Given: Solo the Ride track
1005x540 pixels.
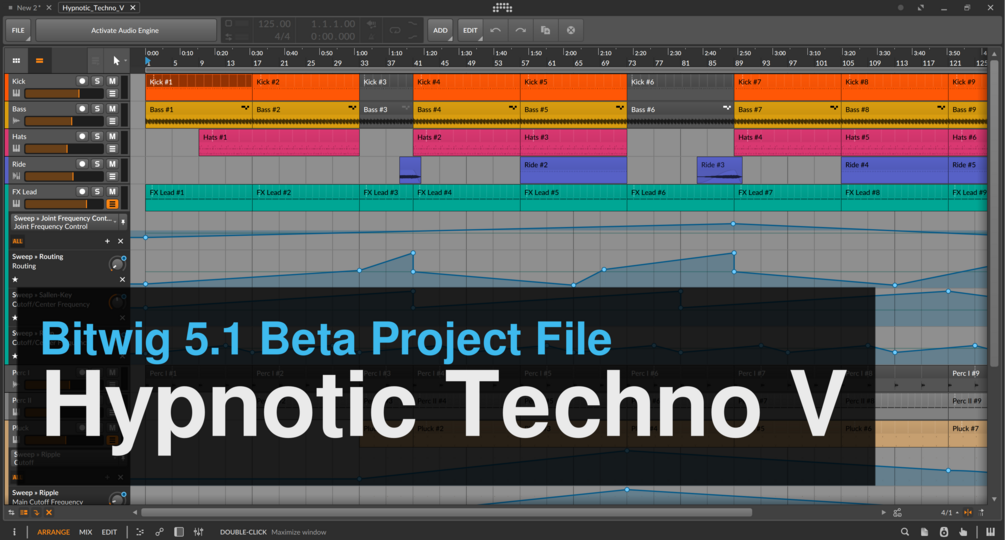Looking at the screenshot, I should (97, 164).
